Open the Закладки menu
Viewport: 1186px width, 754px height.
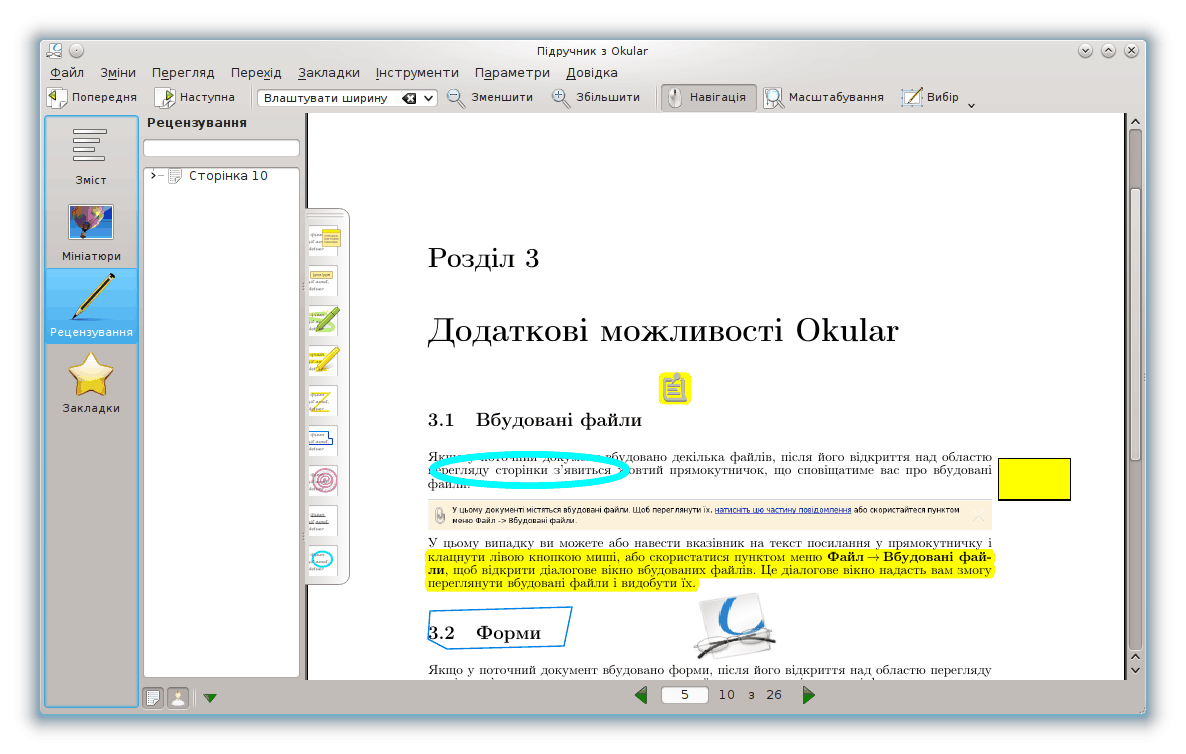(x=328, y=73)
